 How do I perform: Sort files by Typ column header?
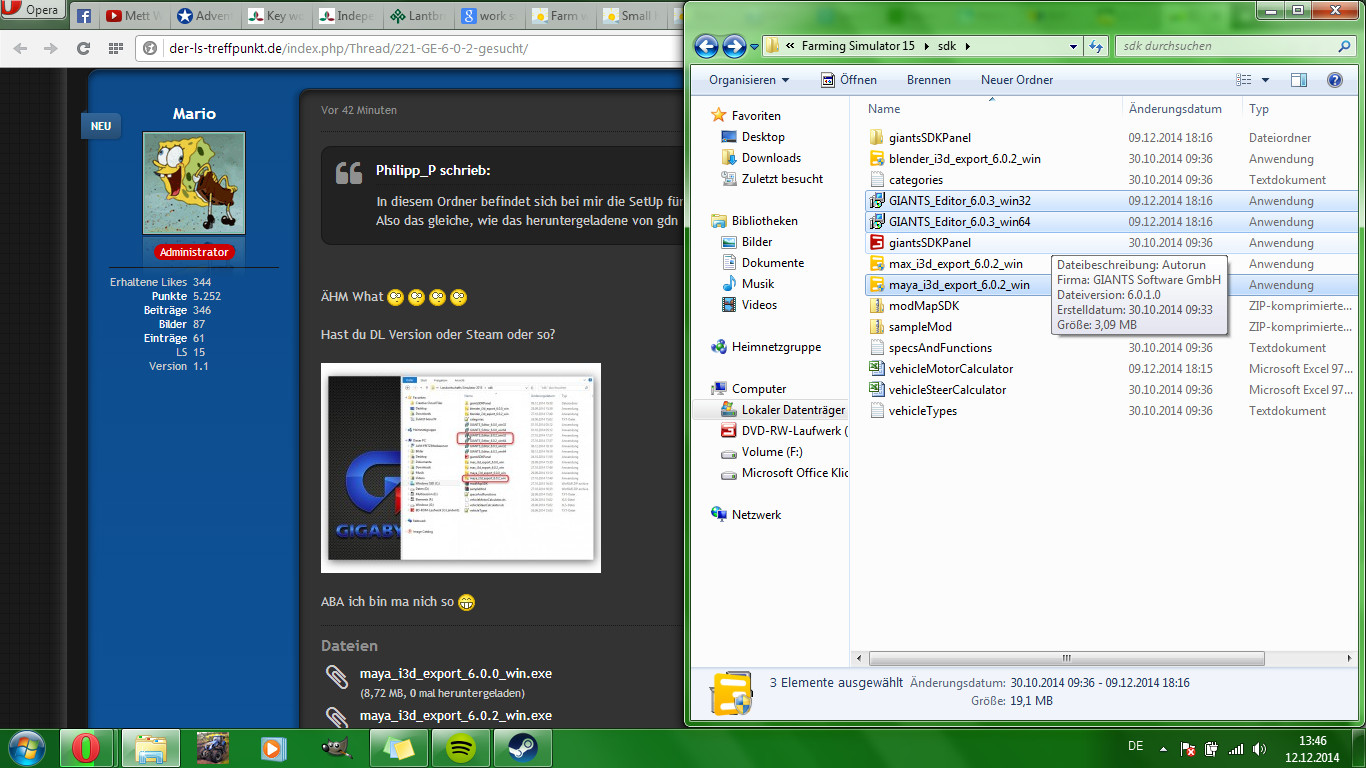tap(1302, 109)
